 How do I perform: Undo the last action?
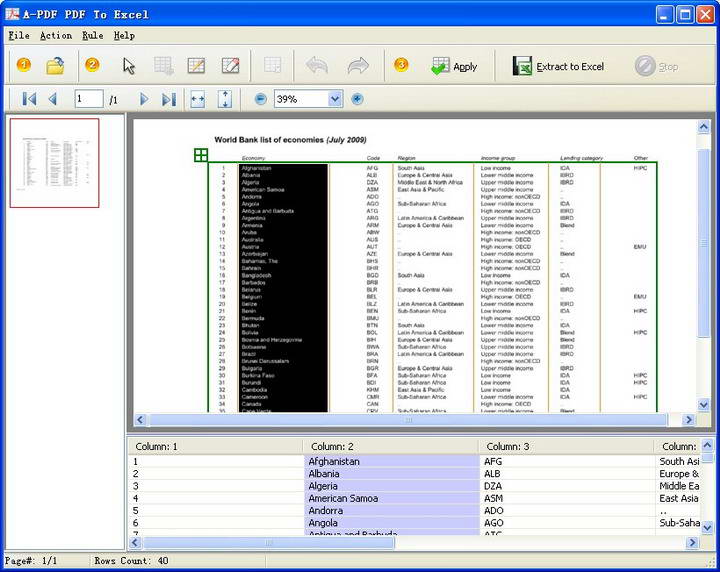[x=317, y=66]
